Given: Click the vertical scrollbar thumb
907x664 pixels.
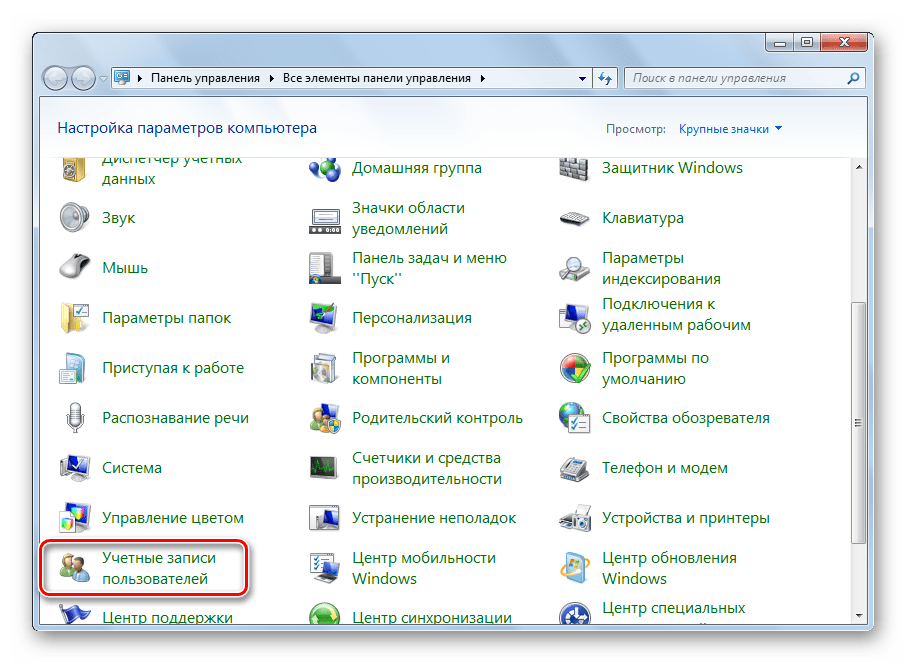Looking at the screenshot, I should point(858,420).
